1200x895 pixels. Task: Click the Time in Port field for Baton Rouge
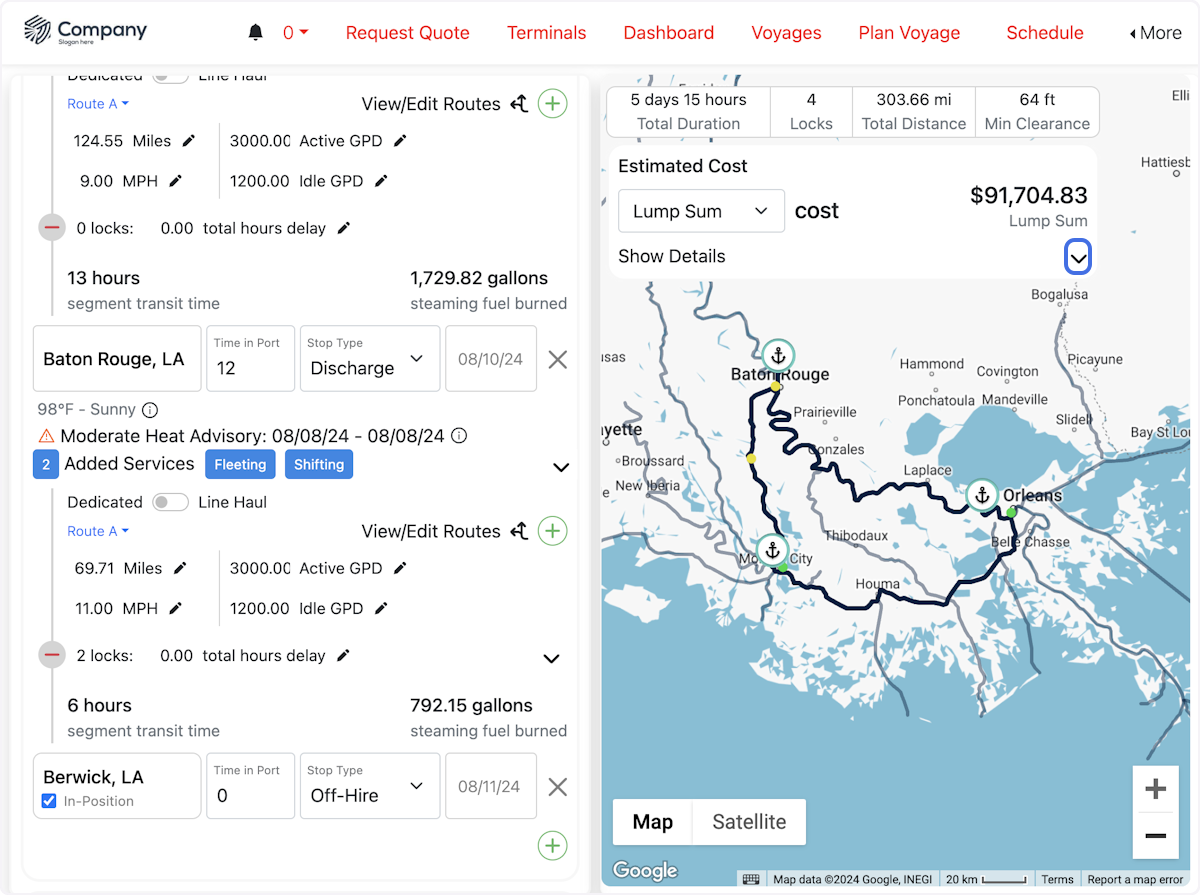tap(250, 367)
